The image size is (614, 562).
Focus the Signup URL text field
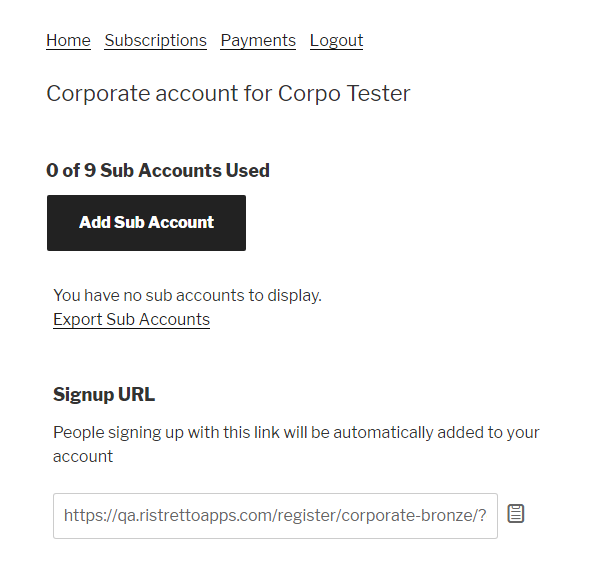275,516
